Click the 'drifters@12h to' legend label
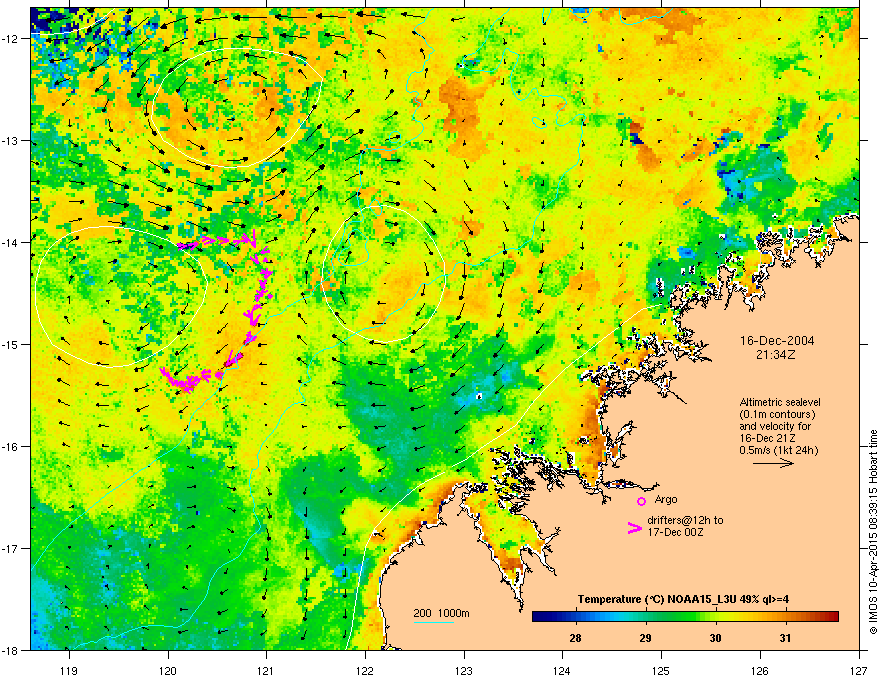This screenshot has width=880, height=680. (x=685, y=521)
